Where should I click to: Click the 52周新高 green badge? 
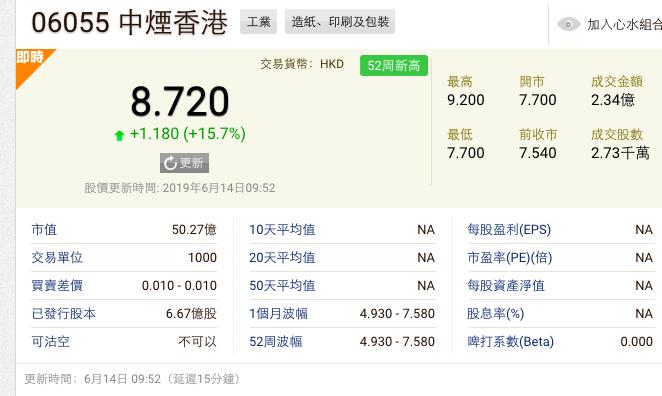[393, 65]
